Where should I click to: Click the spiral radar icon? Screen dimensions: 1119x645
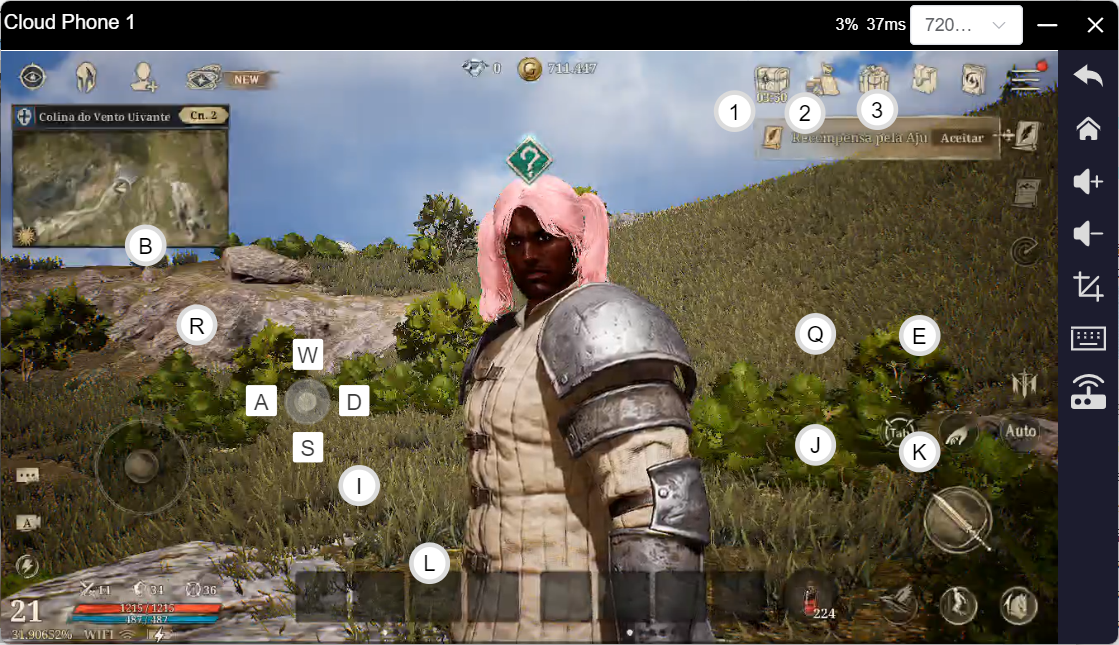(x=1026, y=250)
